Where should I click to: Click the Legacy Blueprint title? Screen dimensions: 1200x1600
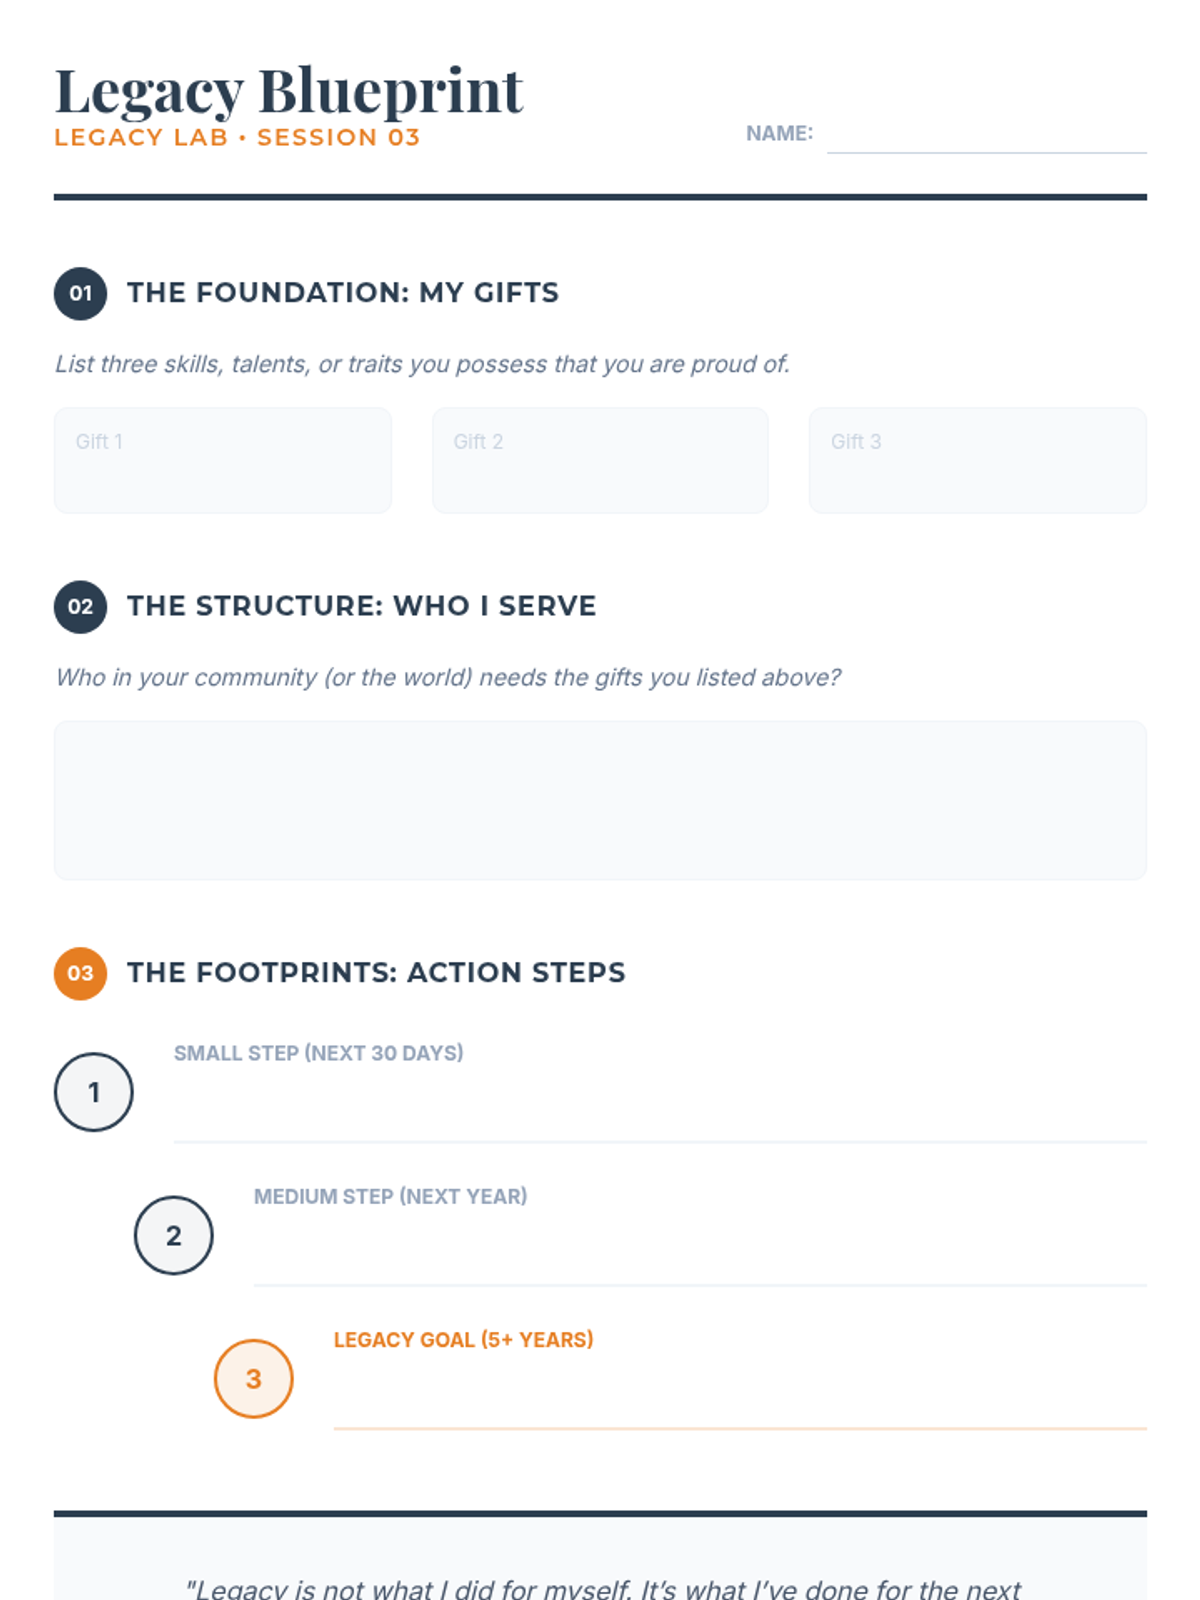coord(289,90)
